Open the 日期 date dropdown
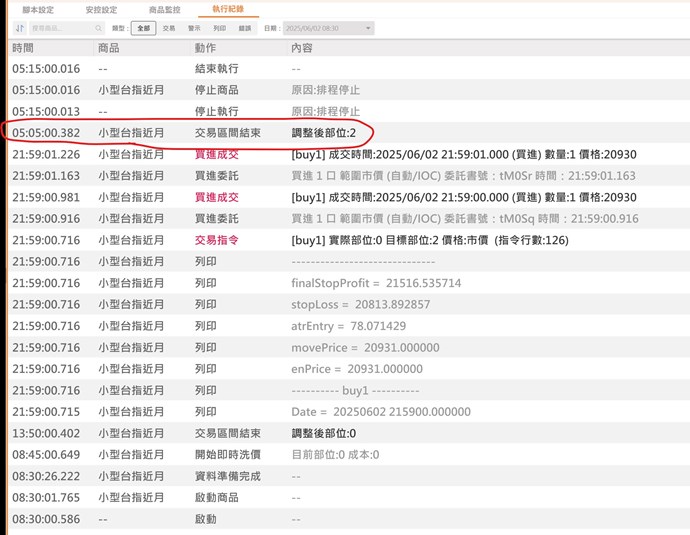690x535 pixels. pyautogui.click(x=328, y=29)
